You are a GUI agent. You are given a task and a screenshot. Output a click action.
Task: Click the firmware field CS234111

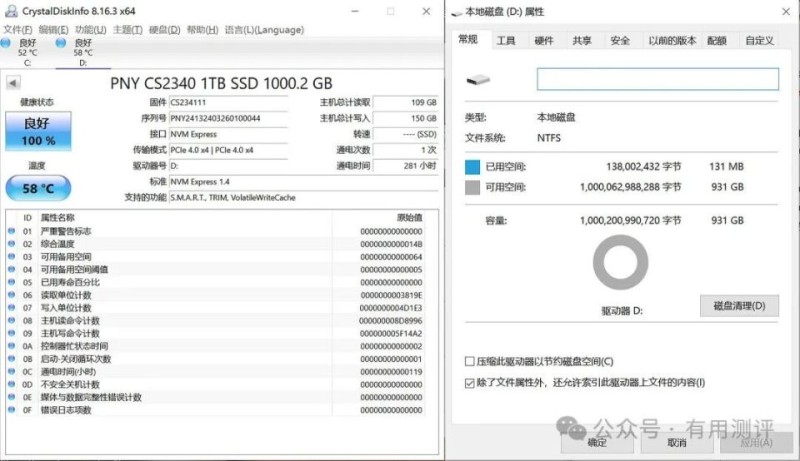point(228,103)
